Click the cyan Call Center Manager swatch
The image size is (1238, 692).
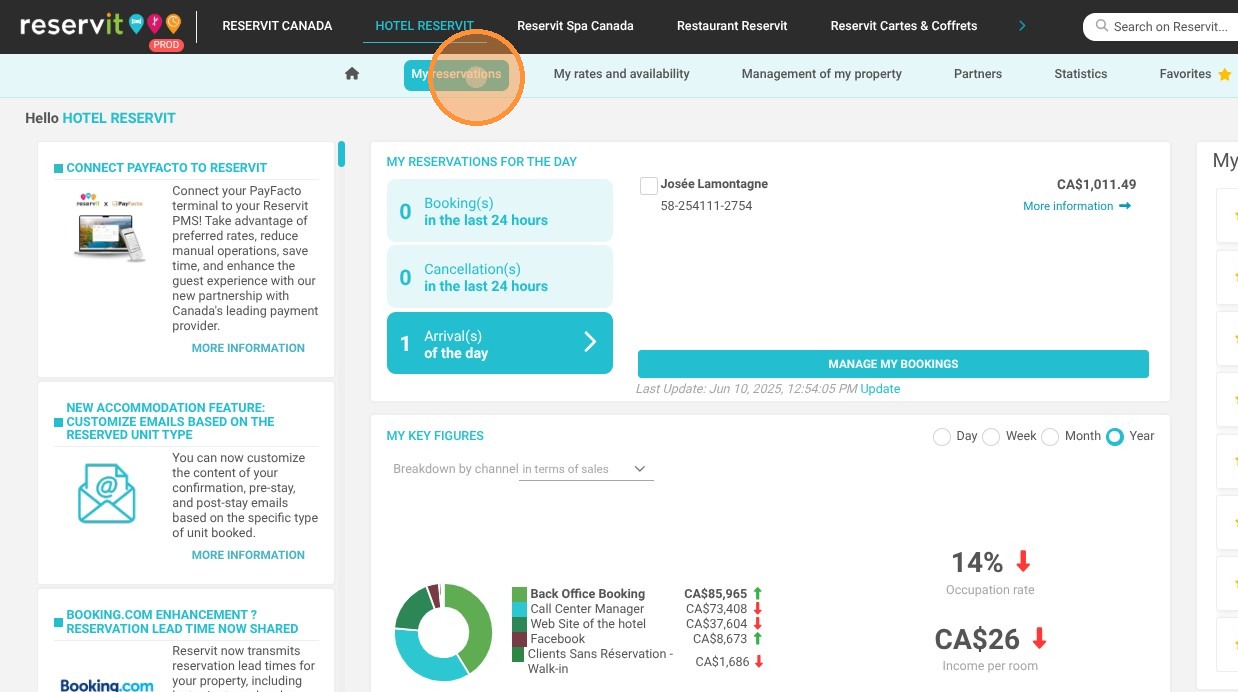click(519, 609)
